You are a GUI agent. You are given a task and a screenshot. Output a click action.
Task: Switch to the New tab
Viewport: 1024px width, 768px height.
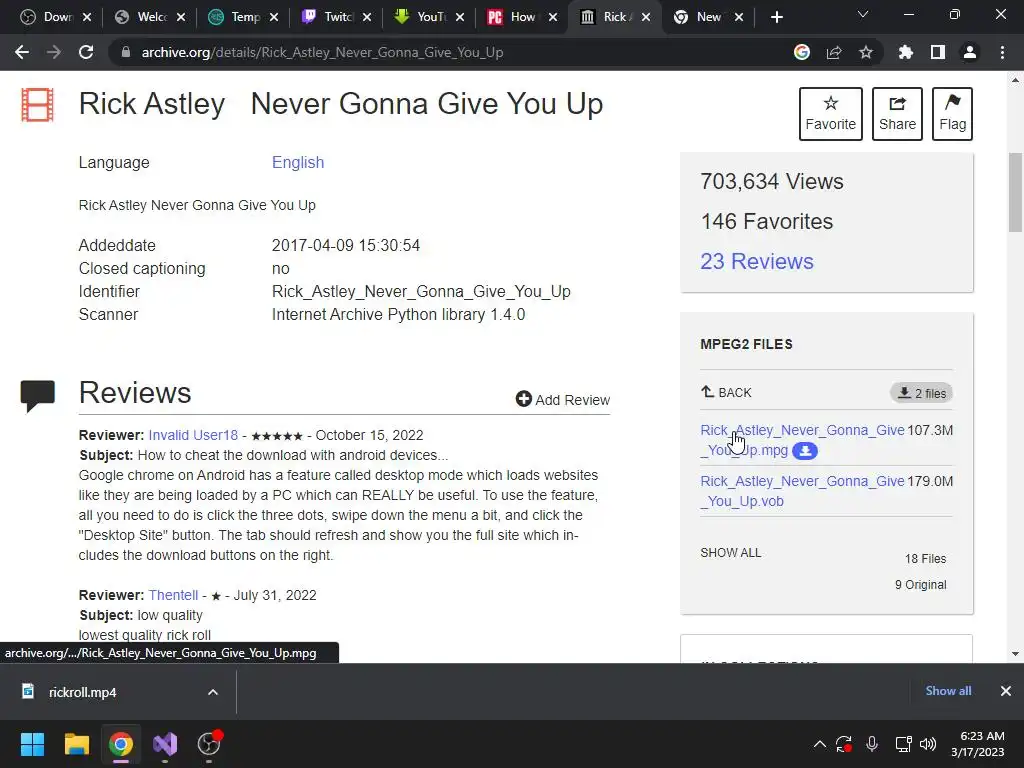708,17
